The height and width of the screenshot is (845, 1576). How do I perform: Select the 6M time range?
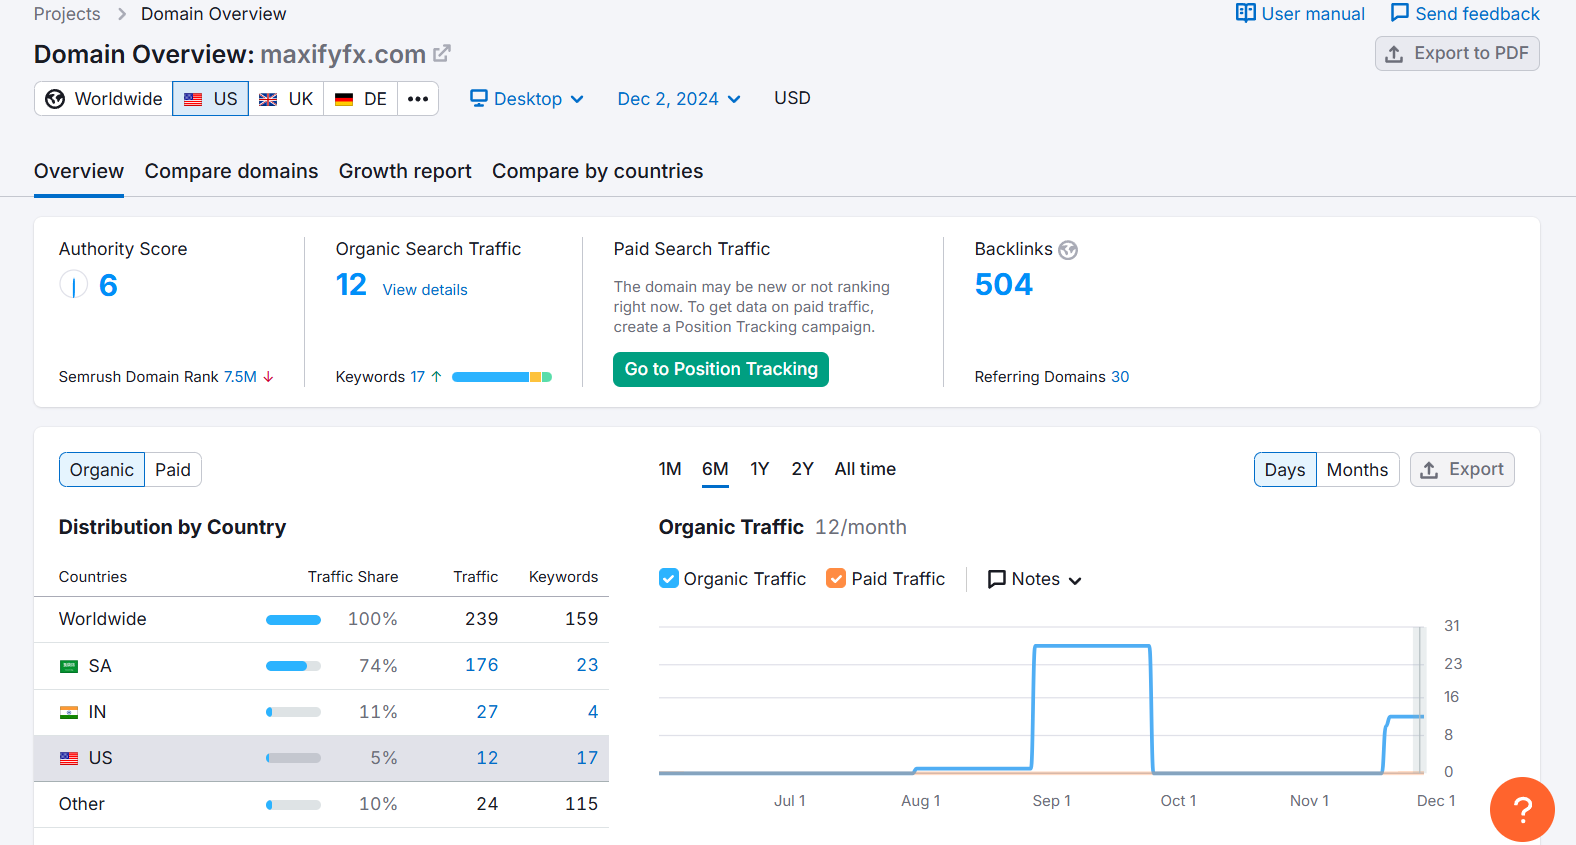(715, 469)
